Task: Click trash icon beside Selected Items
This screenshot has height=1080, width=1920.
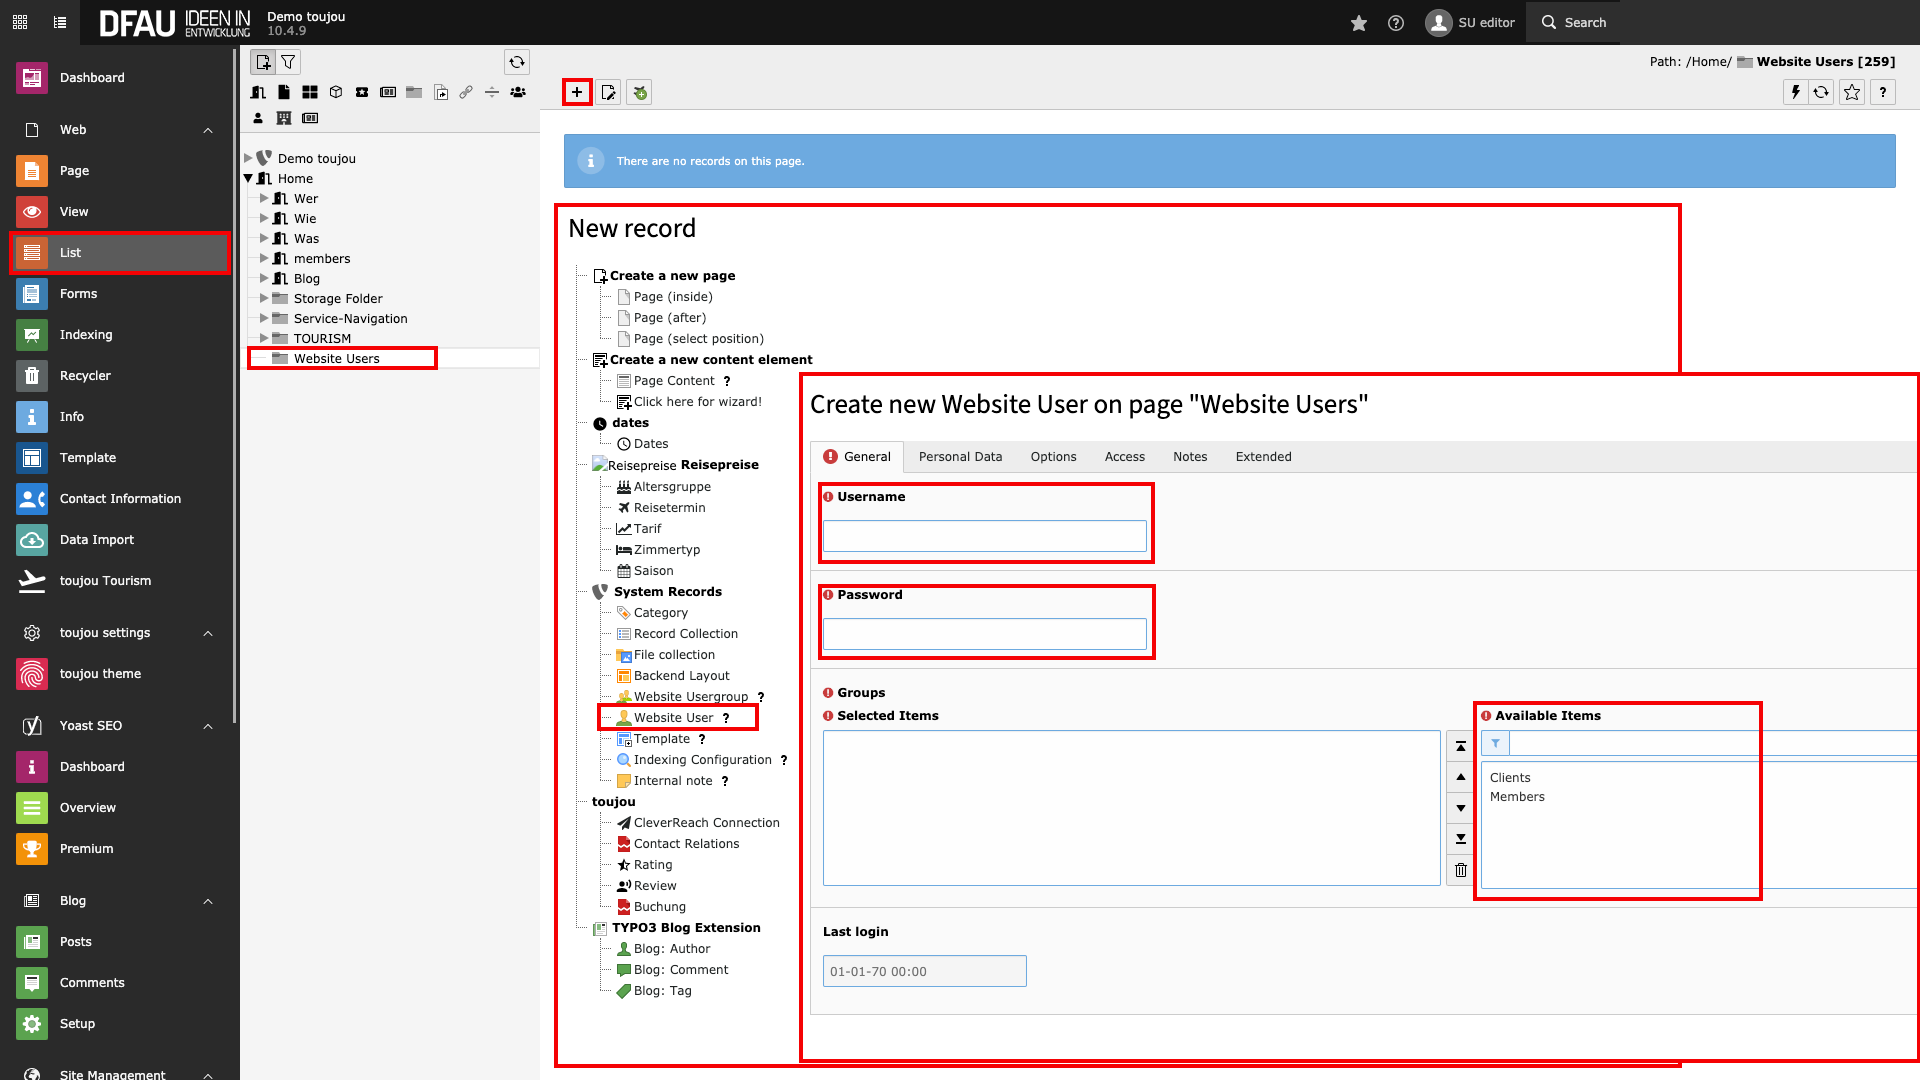Action: (1460, 870)
